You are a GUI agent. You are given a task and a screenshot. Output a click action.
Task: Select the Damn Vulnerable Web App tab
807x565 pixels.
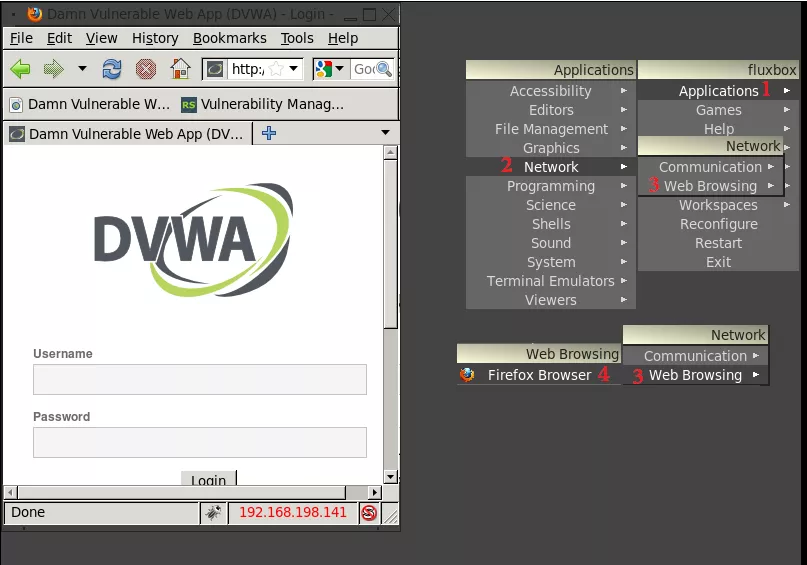click(x=128, y=134)
